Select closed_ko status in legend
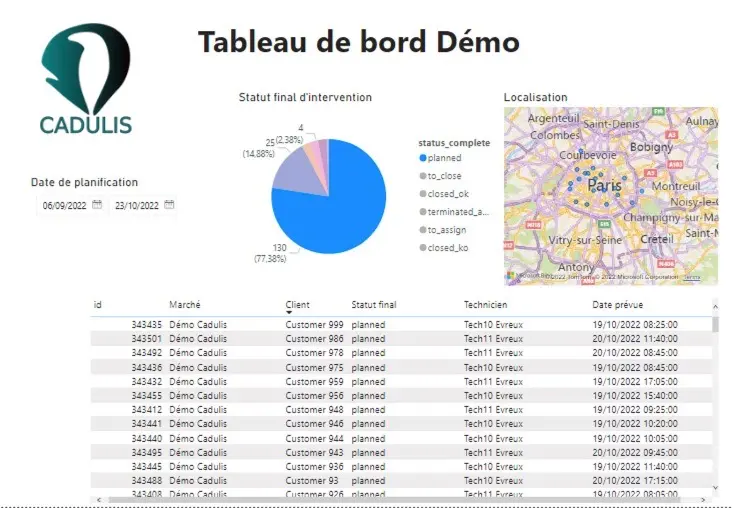This screenshot has height=508, width=732. pos(447,247)
